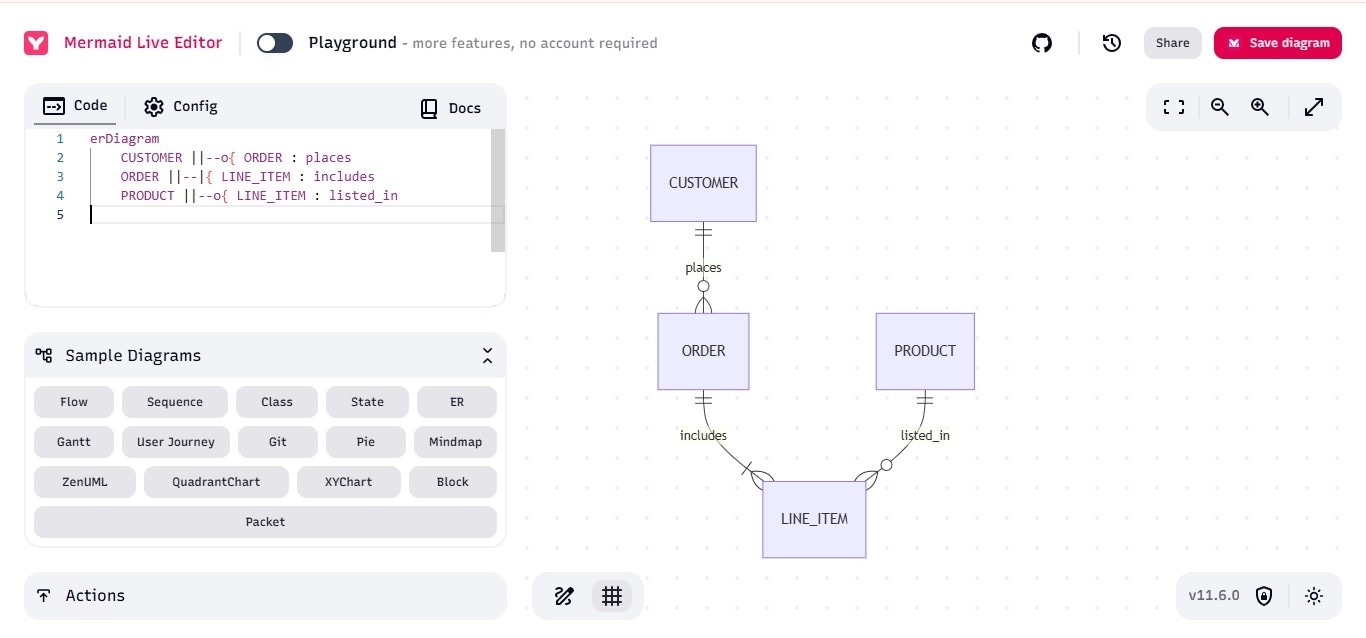The width and height of the screenshot is (1366, 638).
Task: Click the Mermaid Live Editor title
Action: pos(143,43)
